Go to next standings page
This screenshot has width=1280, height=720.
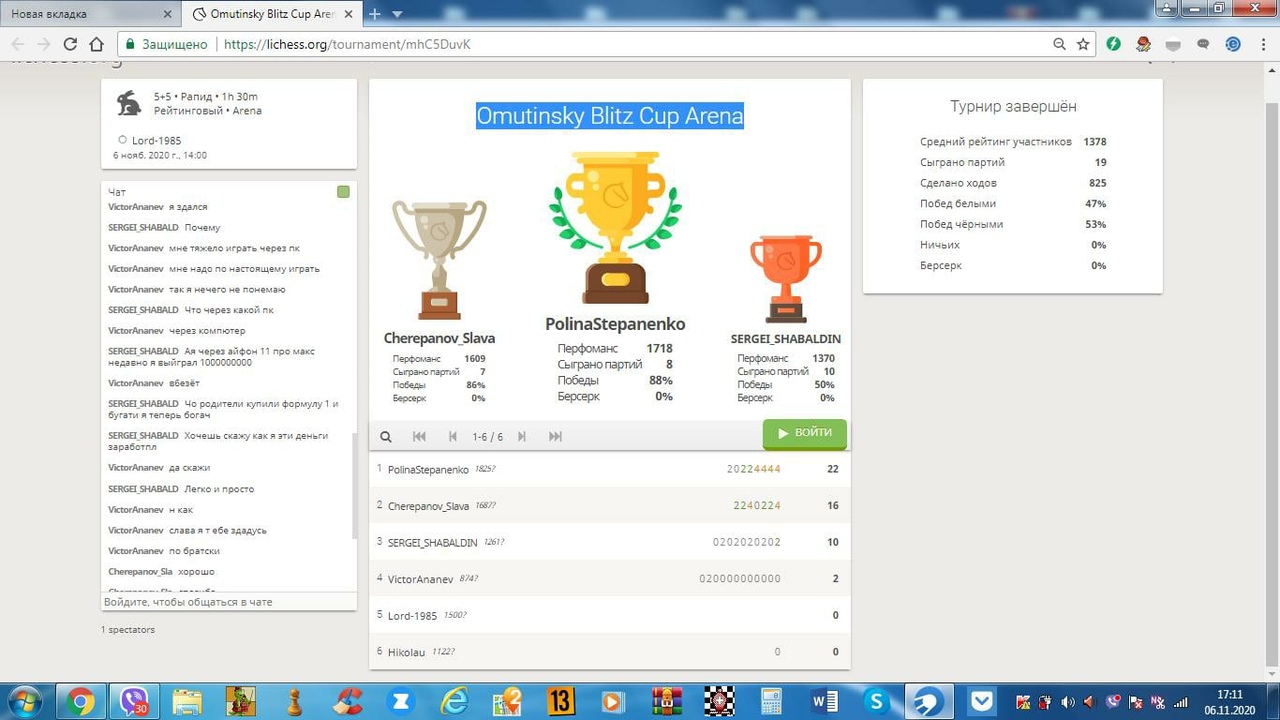tap(521, 436)
